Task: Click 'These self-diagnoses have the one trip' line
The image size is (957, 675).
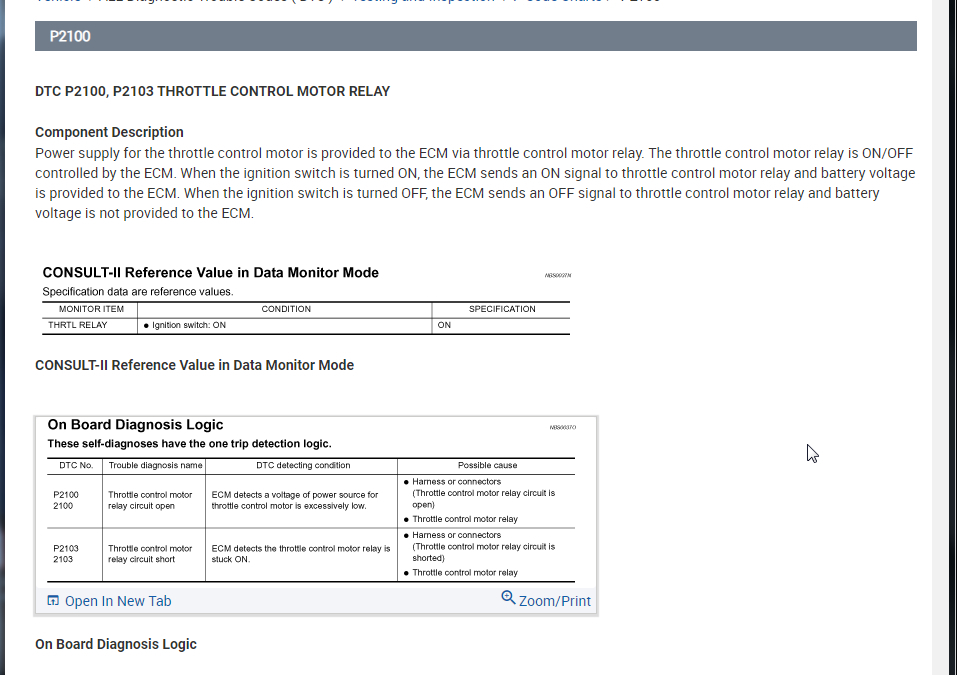Action: (x=189, y=444)
